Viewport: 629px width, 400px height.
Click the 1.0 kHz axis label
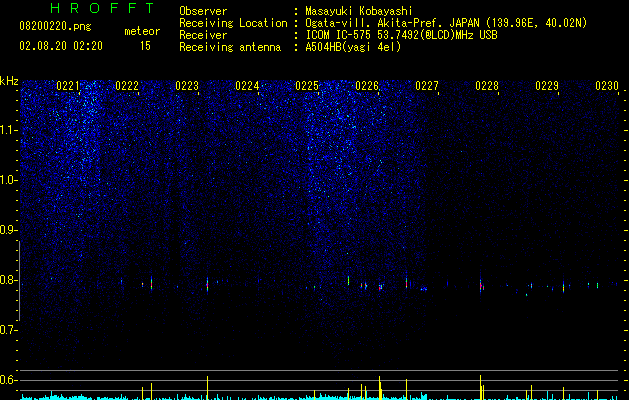(x=8, y=180)
